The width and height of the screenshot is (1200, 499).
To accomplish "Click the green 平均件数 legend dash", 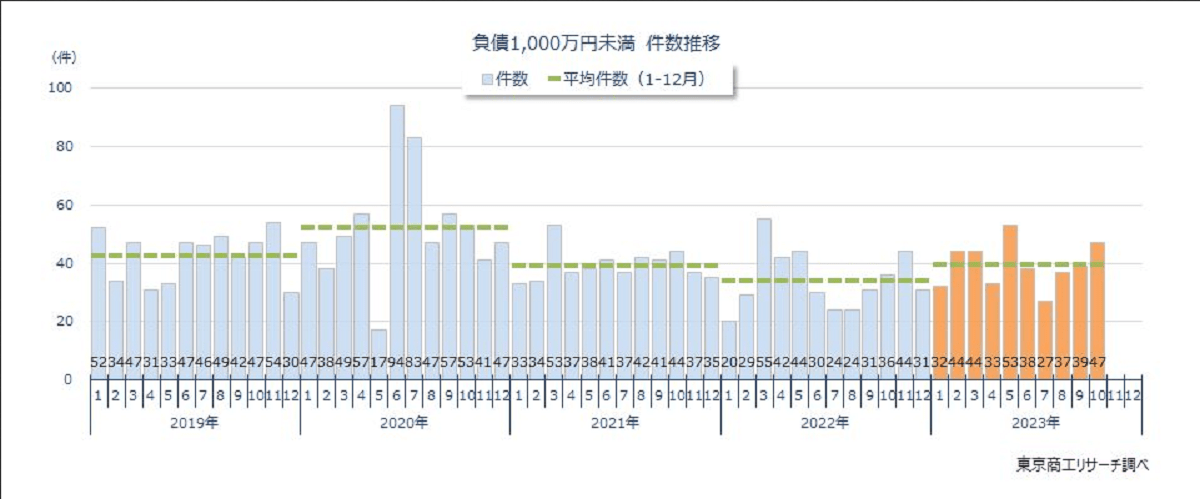I will coord(562,80).
